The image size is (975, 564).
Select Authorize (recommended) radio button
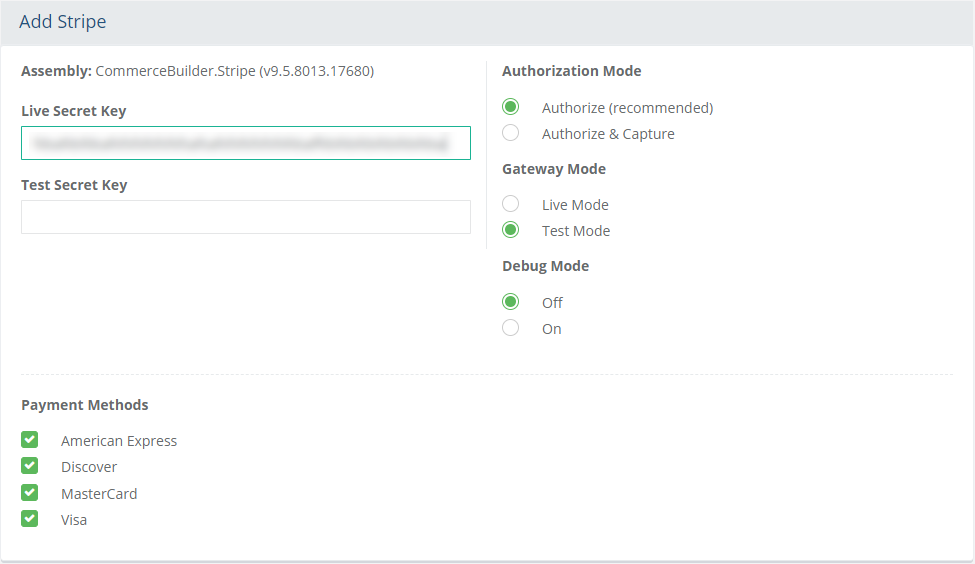(511, 107)
